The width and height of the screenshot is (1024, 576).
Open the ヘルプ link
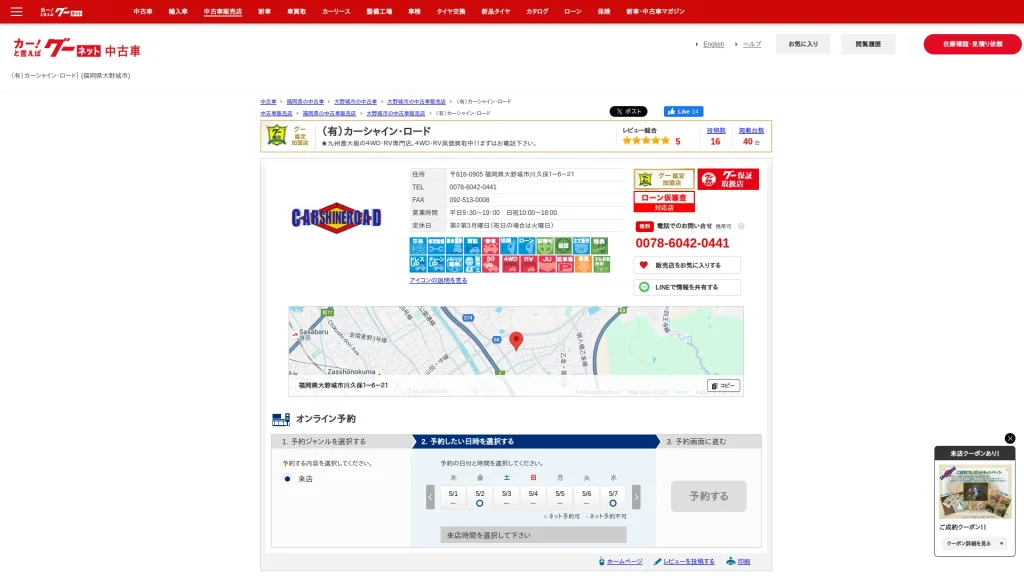[x=752, y=44]
